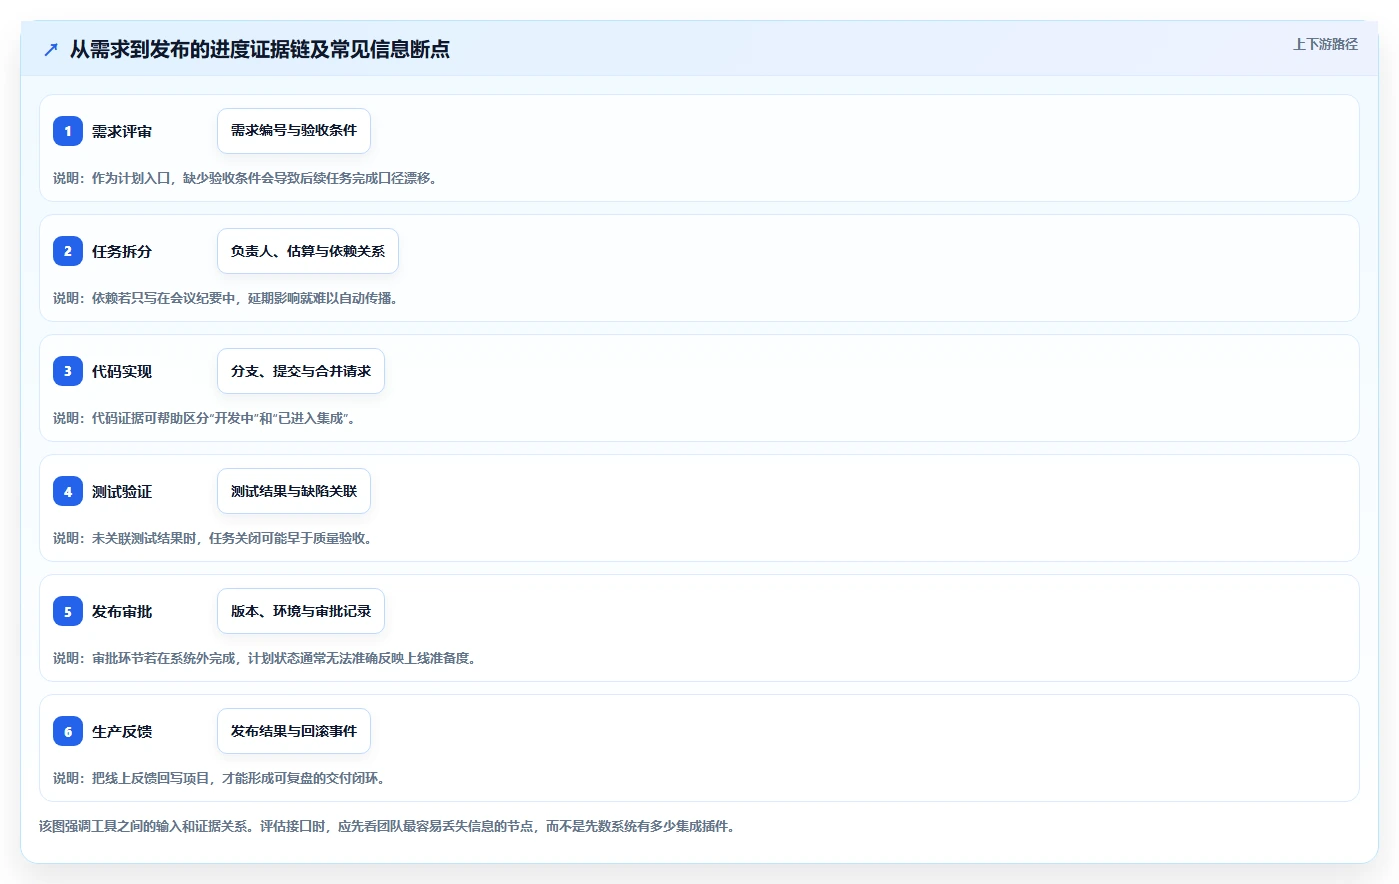Click the note about 审批环节若在系统外完成
Viewport: 1399px width, 884px height.
267,658
